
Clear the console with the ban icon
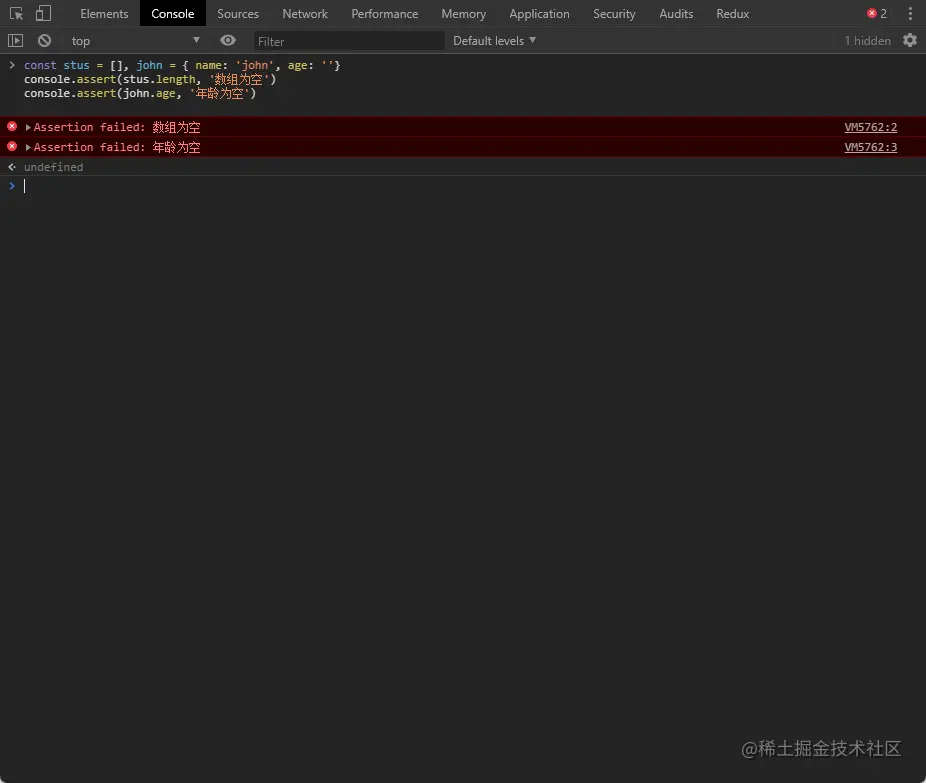pos(44,41)
